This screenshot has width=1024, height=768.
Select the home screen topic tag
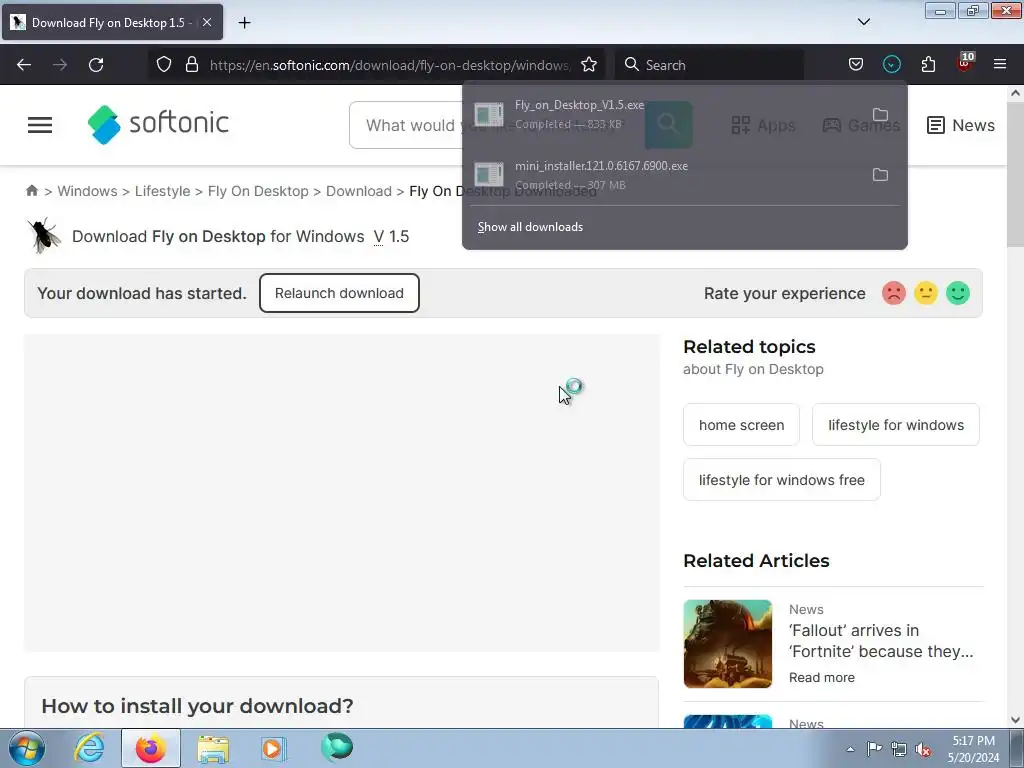pyautogui.click(x=741, y=424)
